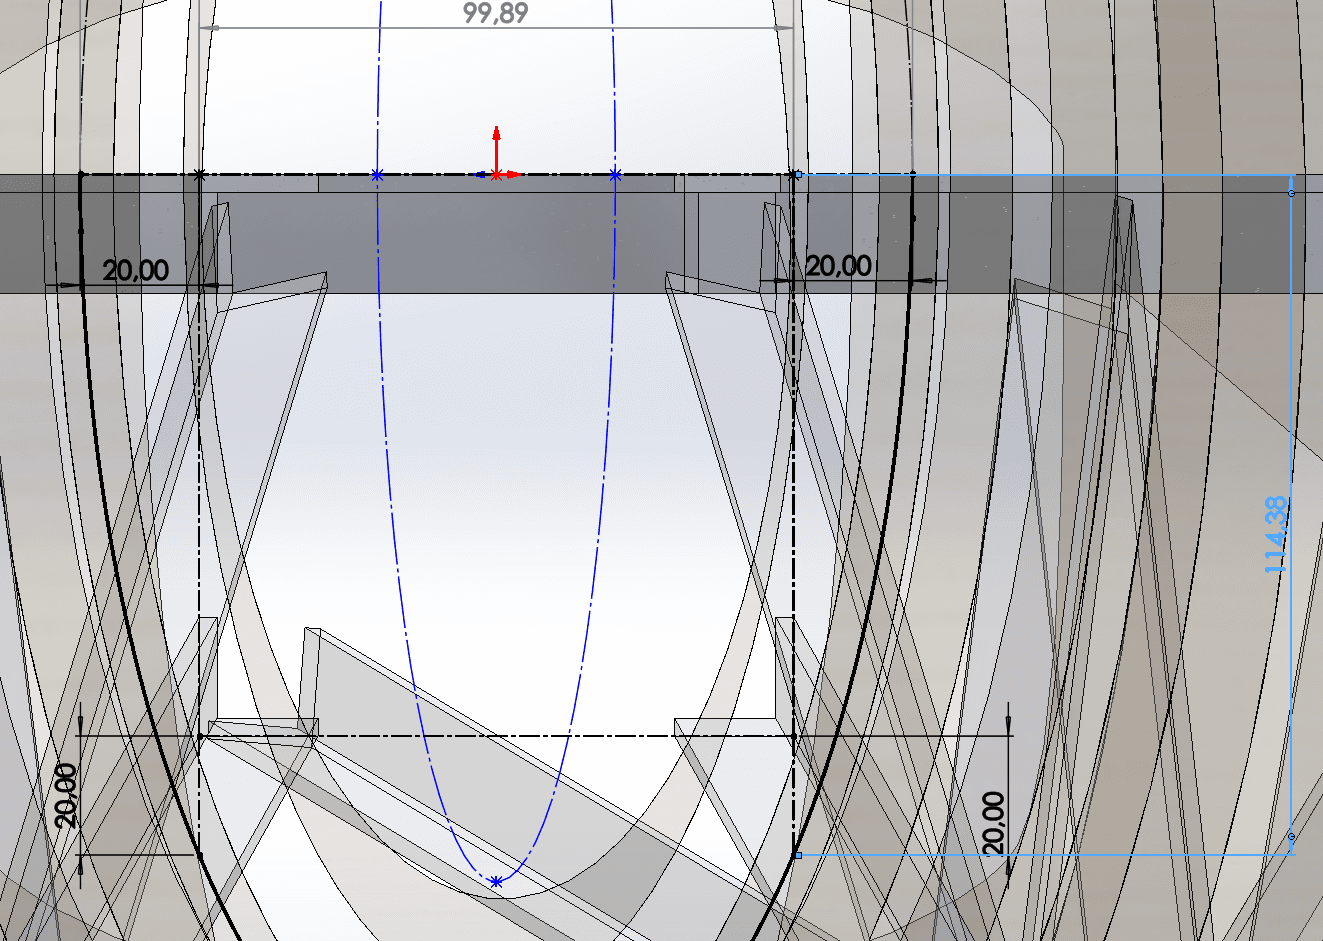Click the leftmost endpoint of the top line
1323x941 pixels.
coord(81,175)
